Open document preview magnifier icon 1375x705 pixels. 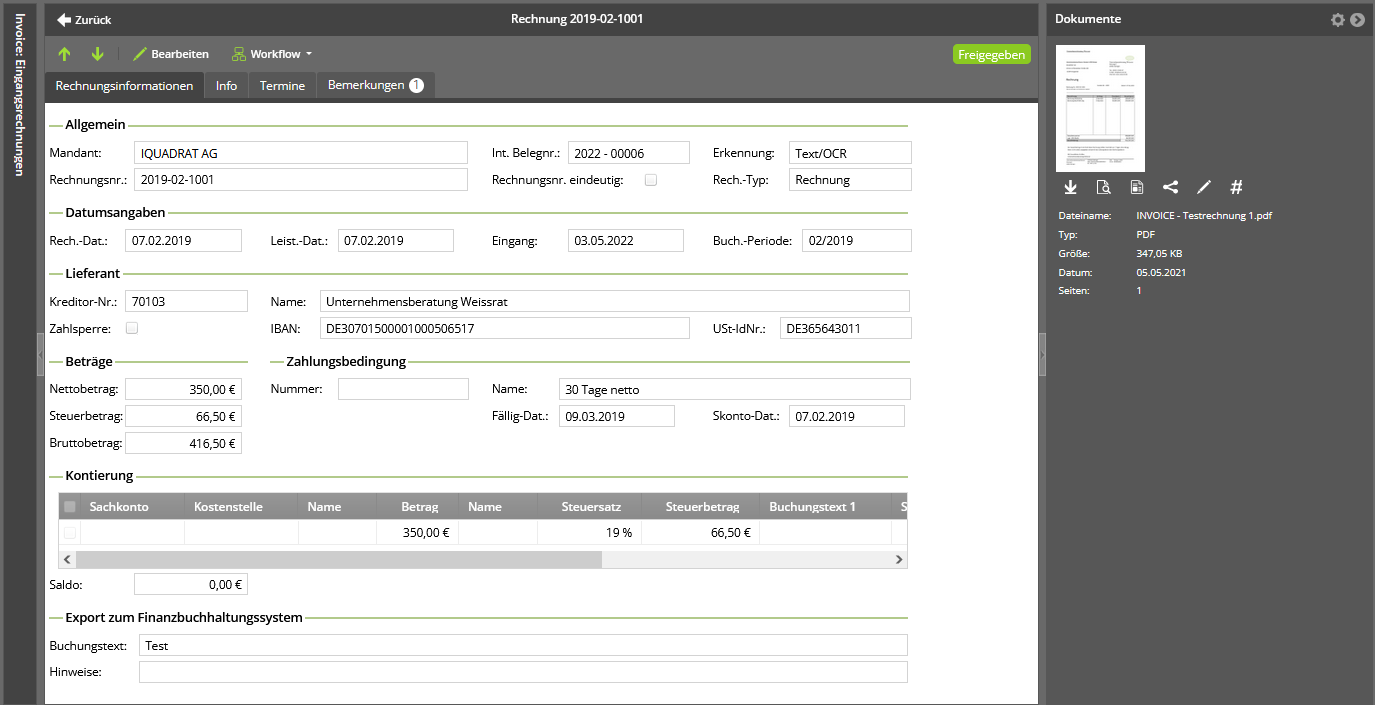(x=1103, y=187)
